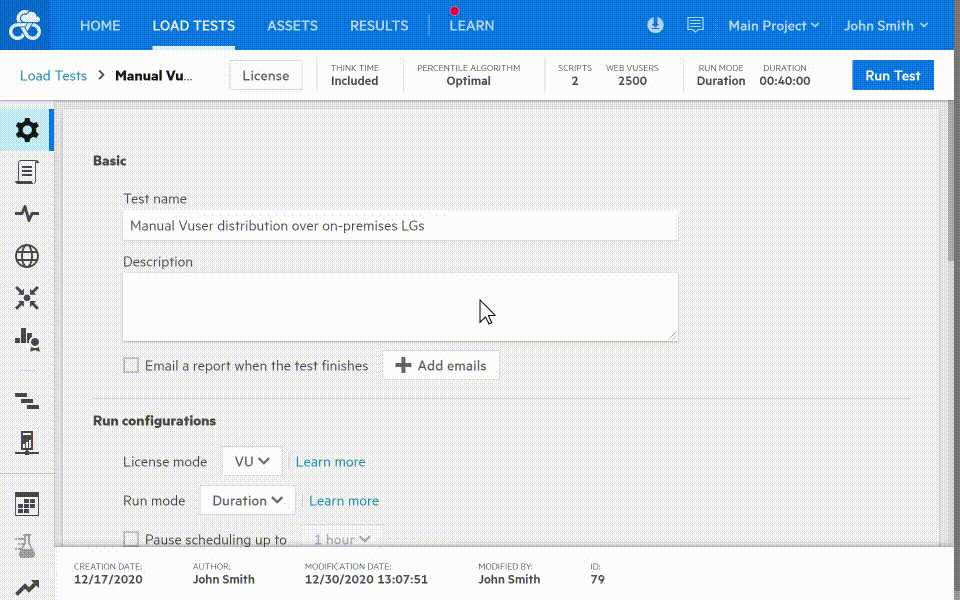Toggle the monitors grid icon in sidebar
This screenshot has width=960, height=600.
click(26, 504)
